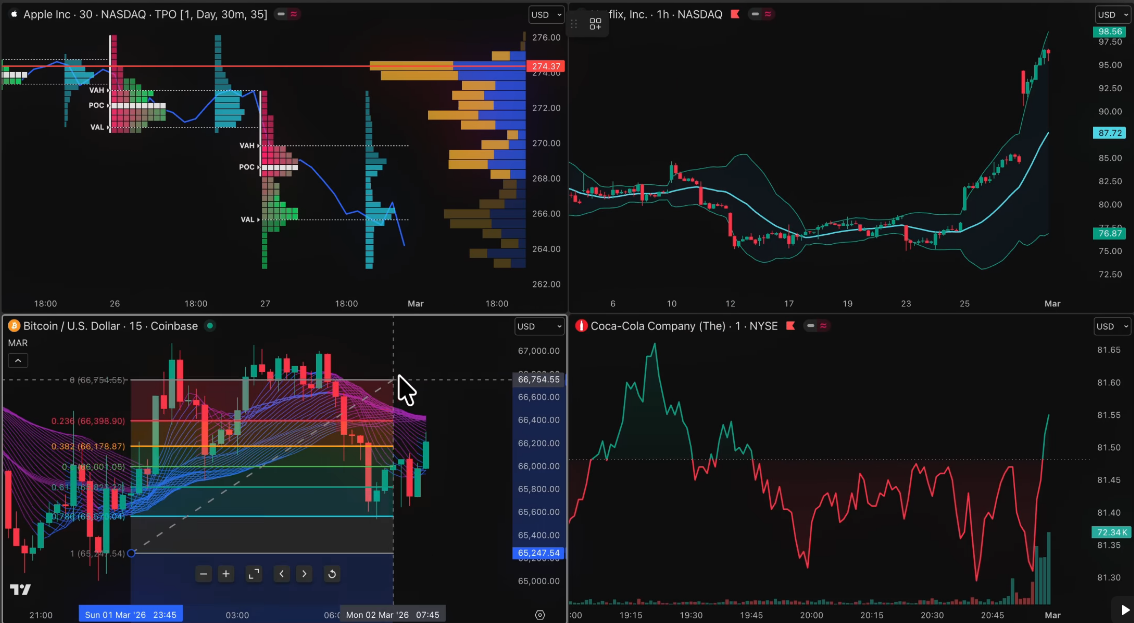The width and height of the screenshot is (1134, 623).
Task: Maximize Bitcoin chart using the fullscreen icon
Action: (x=254, y=574)
